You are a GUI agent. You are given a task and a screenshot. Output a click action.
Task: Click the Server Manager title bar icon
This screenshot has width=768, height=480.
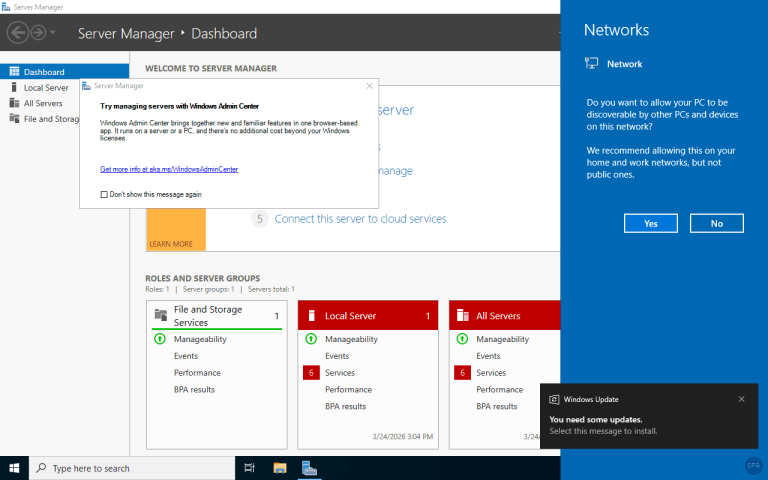(6, 7)
